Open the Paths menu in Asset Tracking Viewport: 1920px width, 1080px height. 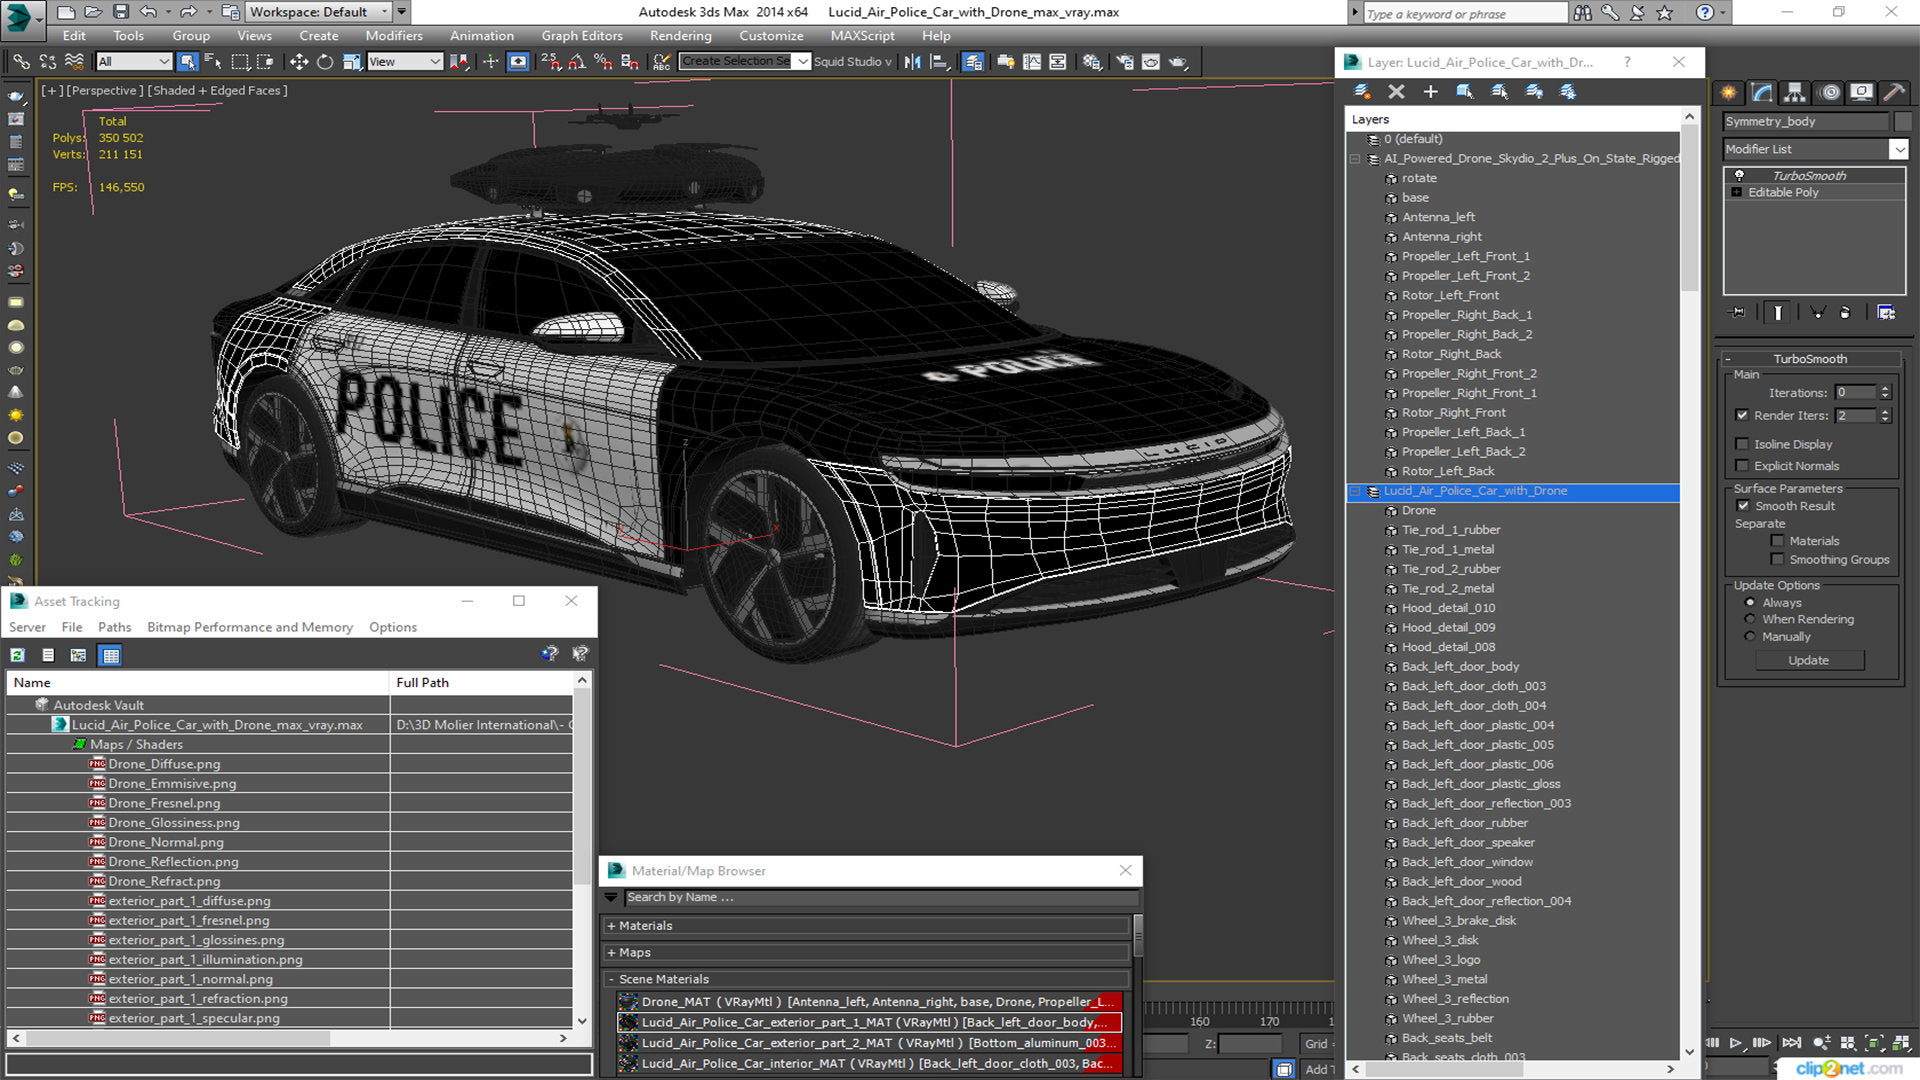click(x=115, y=628)
